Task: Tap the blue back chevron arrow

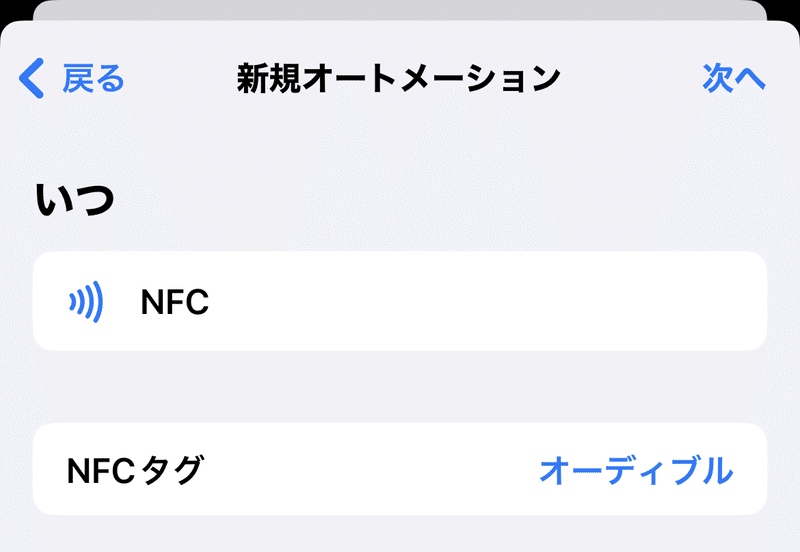Action: pyautogui.click(x=32, y=78)
